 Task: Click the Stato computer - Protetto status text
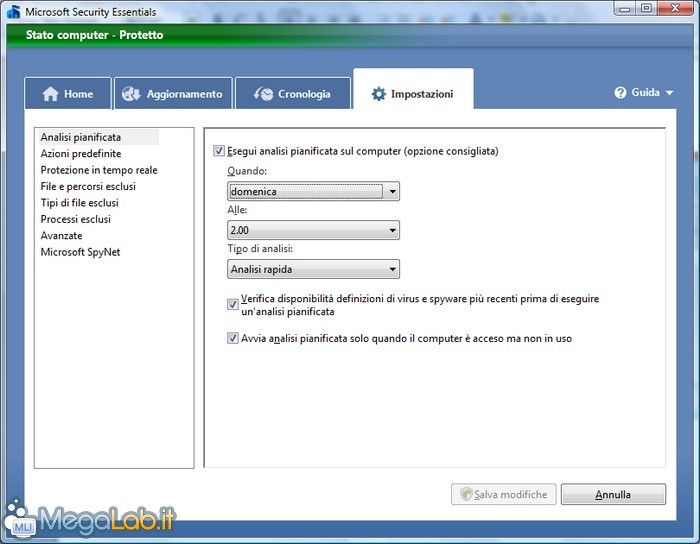(x=94, y=35)
